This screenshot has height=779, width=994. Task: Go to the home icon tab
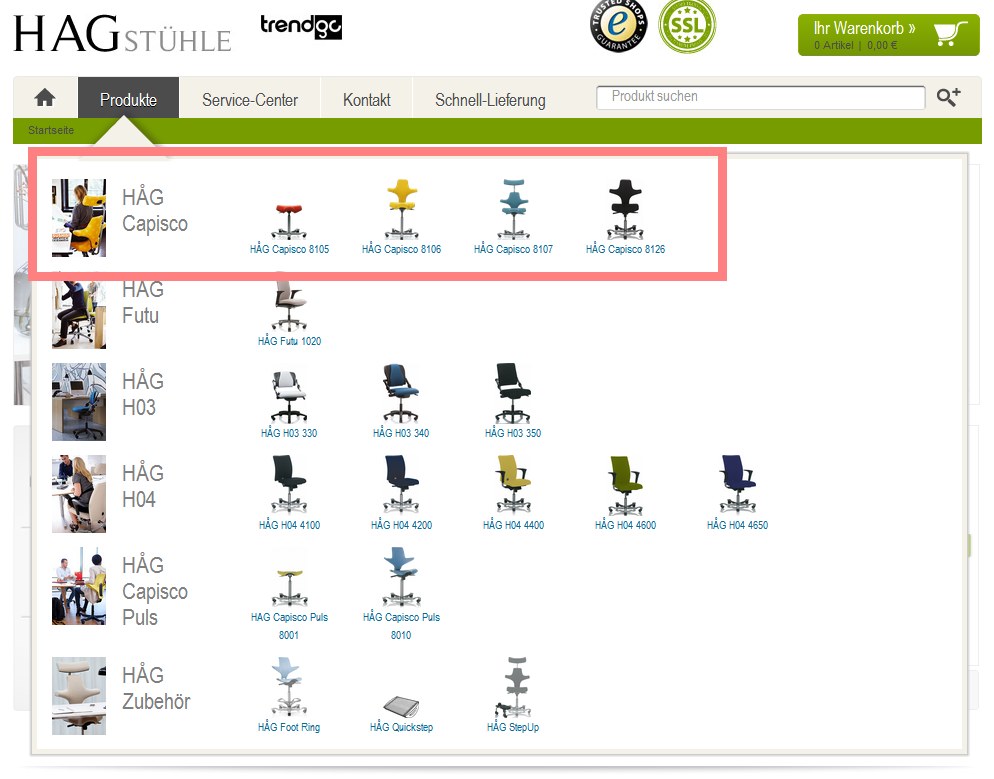[45, 98]
